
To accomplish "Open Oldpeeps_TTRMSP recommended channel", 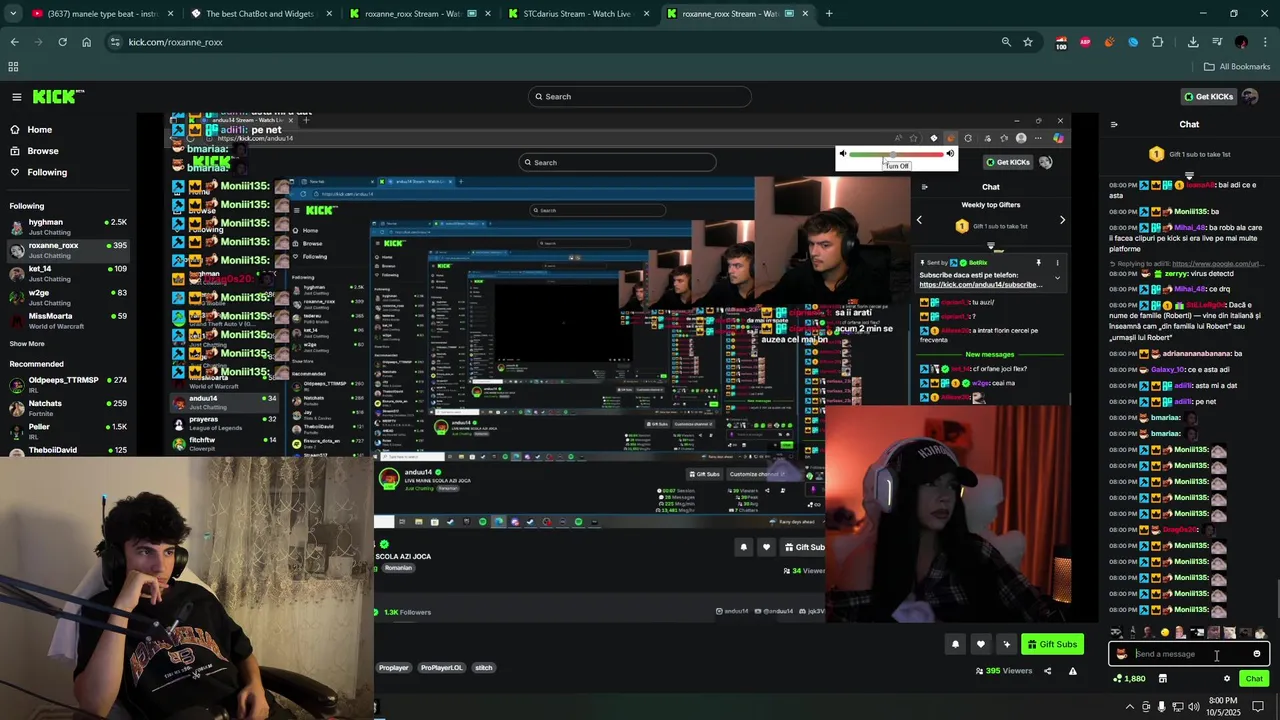I will click(x=67, y=385).
